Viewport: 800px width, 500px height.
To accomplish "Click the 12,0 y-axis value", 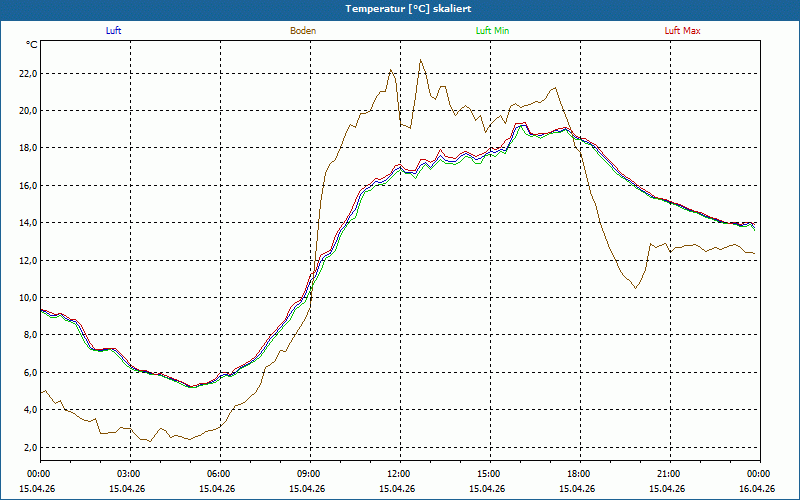I will 29,261.
